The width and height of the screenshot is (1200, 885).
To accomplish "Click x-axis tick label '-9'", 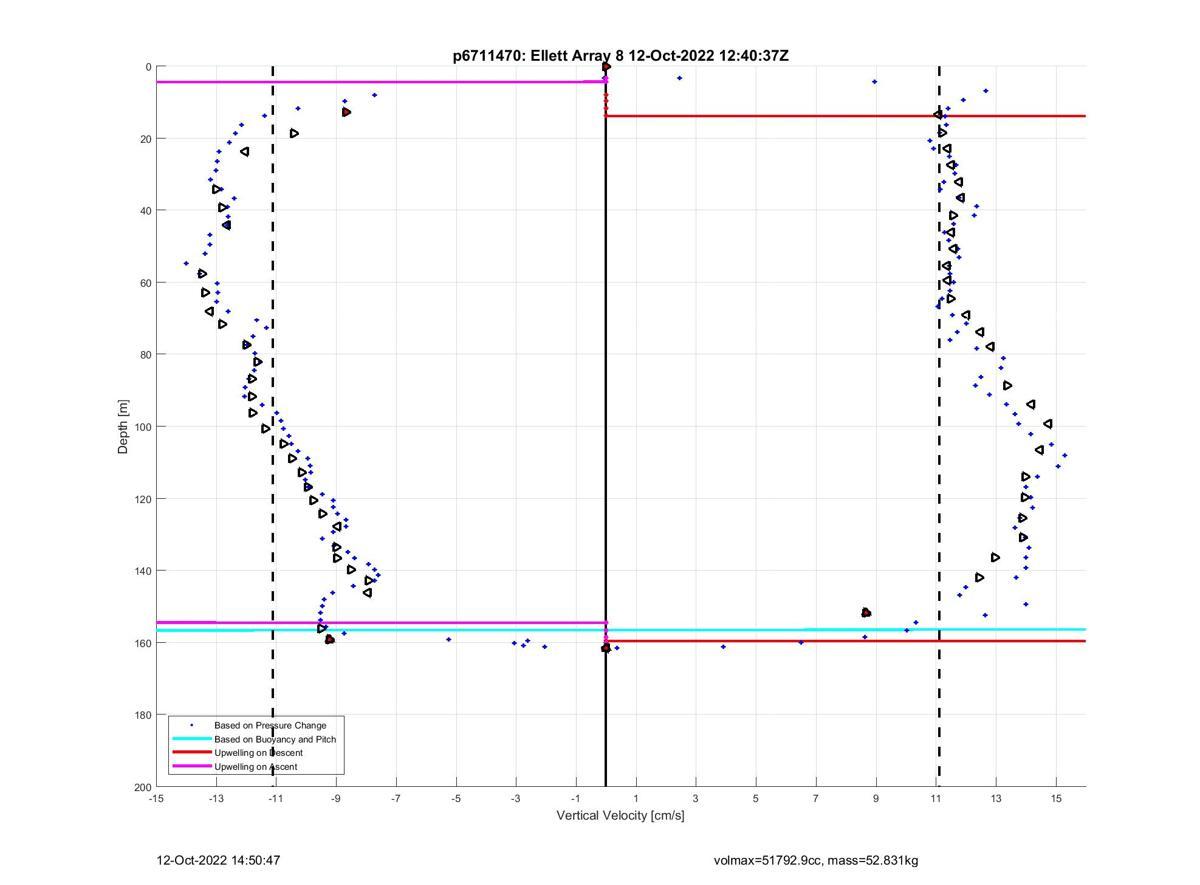I will pos(336,798).
